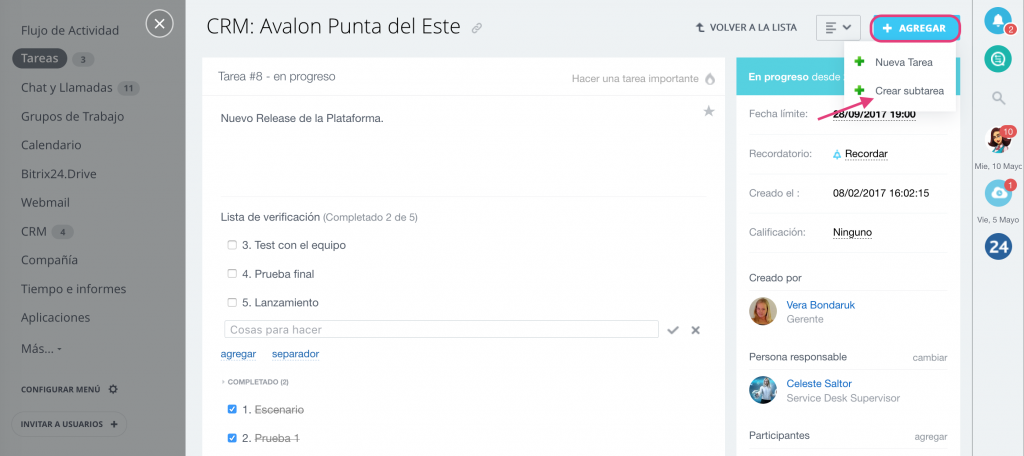Click the search magnifier icon
1024x456 pixels.
point(998,98)
